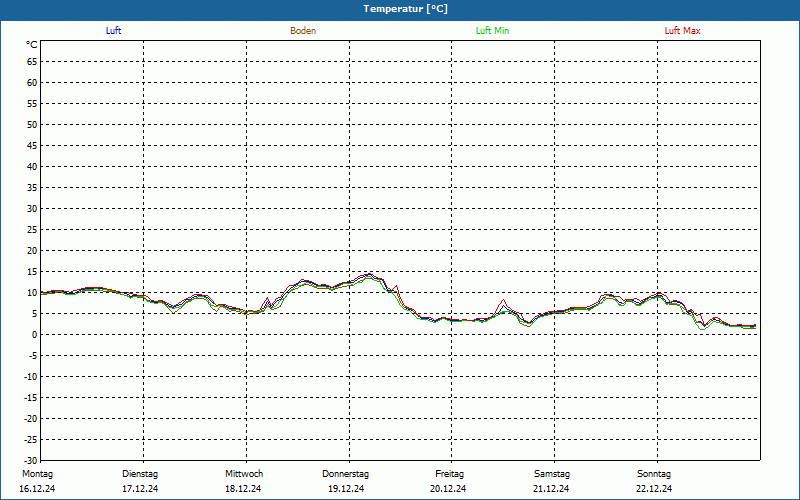This screenshot has height=500, width=800.
Task: Click the Mittwoch axis label
Action: 244,474
